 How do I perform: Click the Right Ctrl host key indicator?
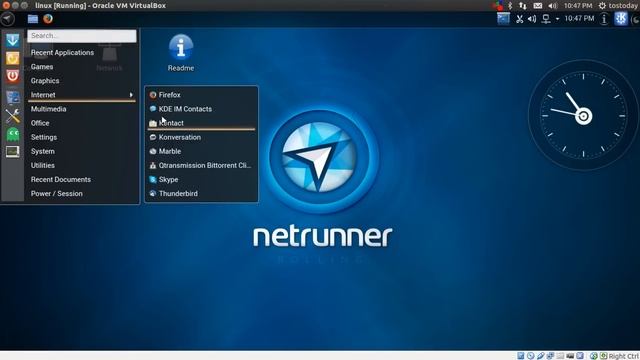[623, 356]
